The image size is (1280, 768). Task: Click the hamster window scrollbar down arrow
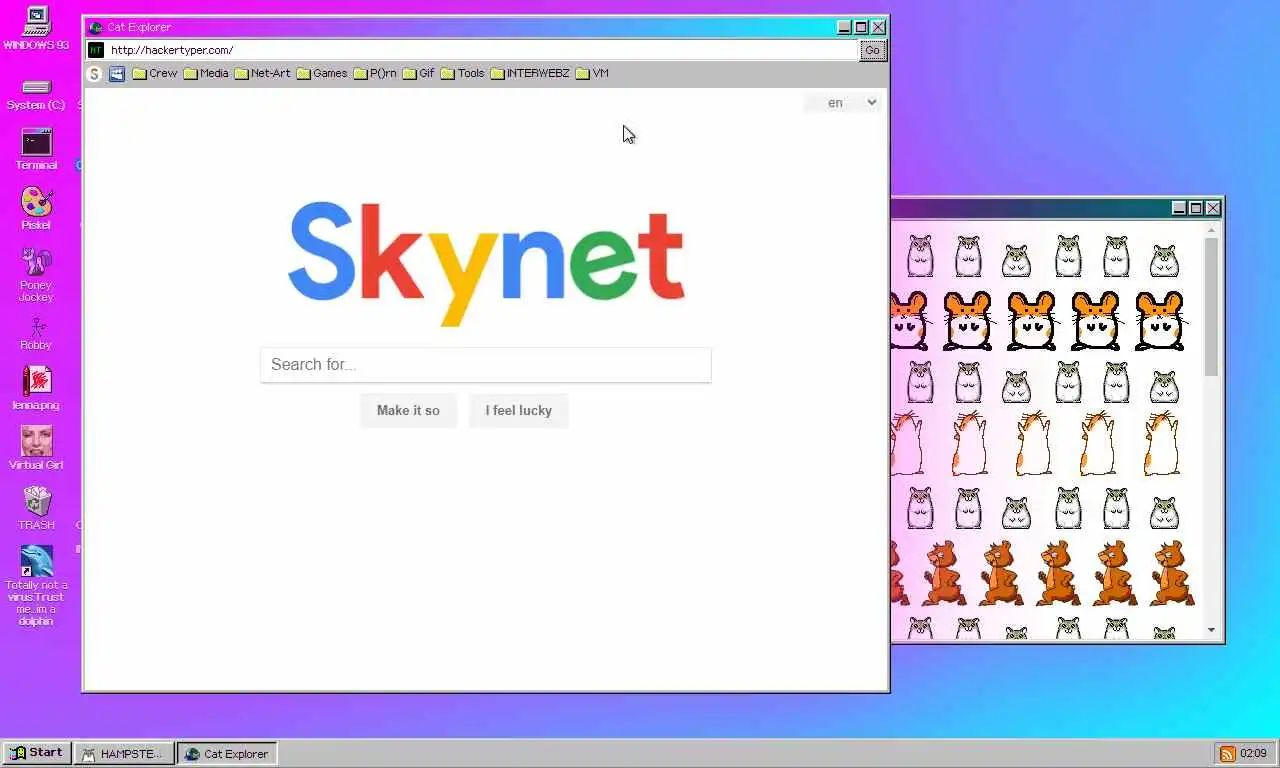[x=1211, y=630]
